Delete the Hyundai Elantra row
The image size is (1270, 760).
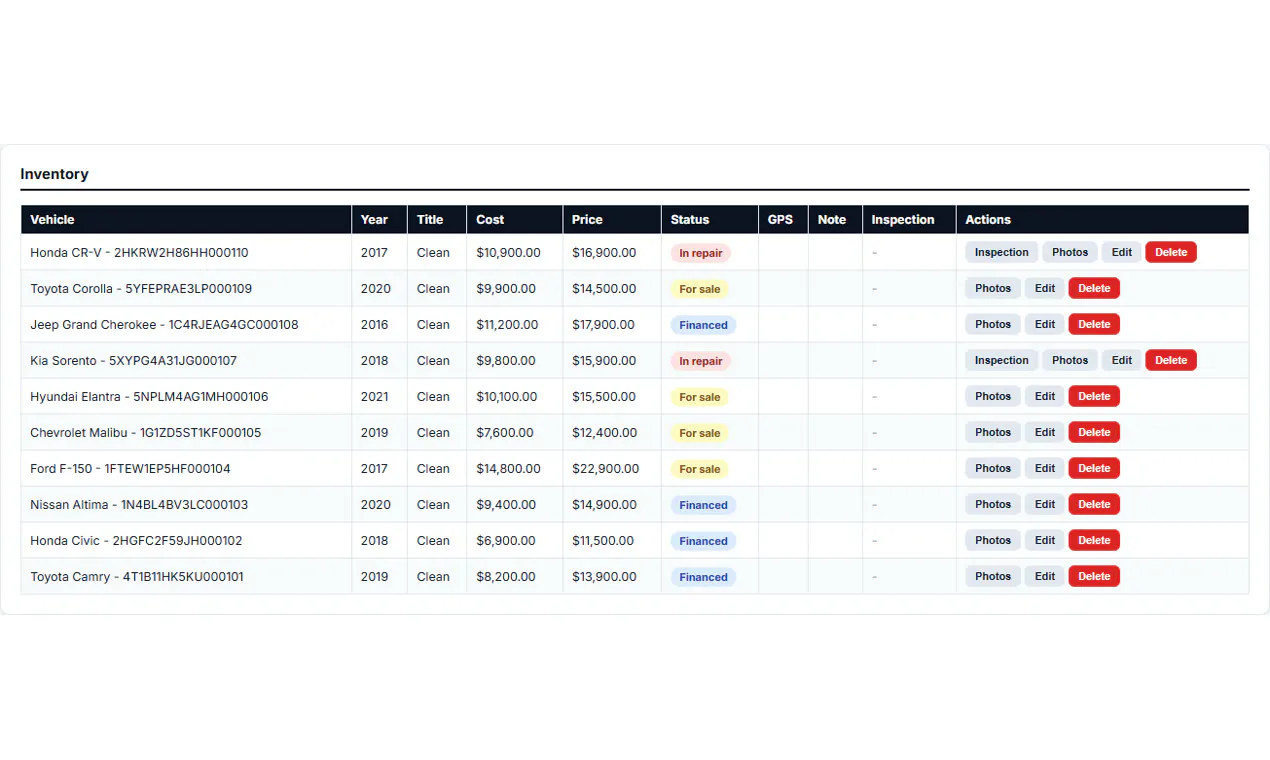[1094, 396]
